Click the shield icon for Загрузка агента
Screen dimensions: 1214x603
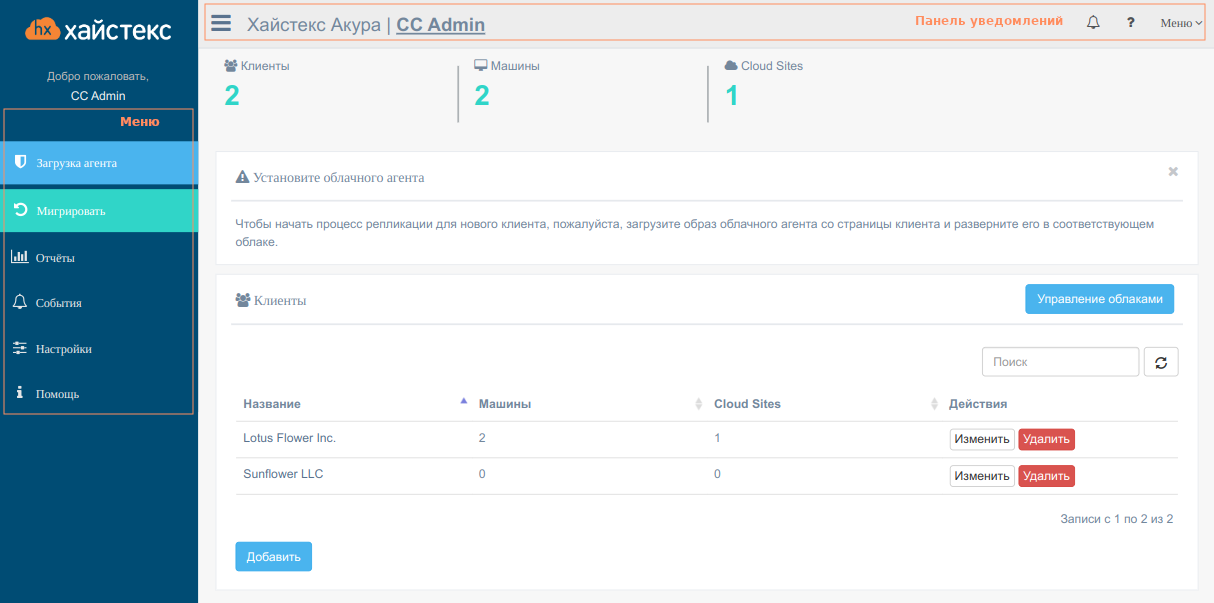click(x=20, y=162)
